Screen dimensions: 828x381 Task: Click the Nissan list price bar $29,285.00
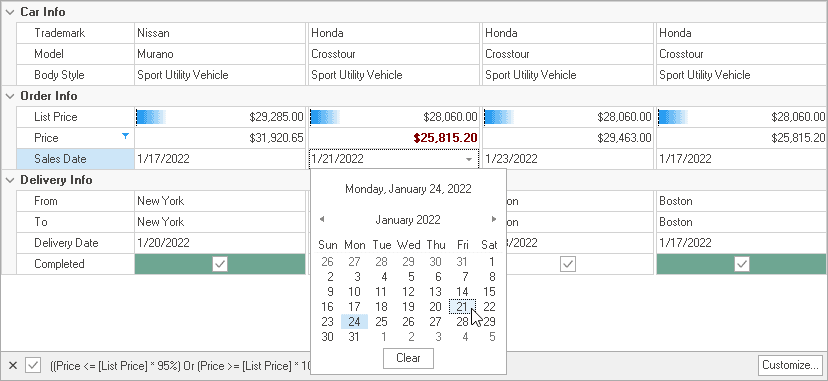tap(220, 117)
